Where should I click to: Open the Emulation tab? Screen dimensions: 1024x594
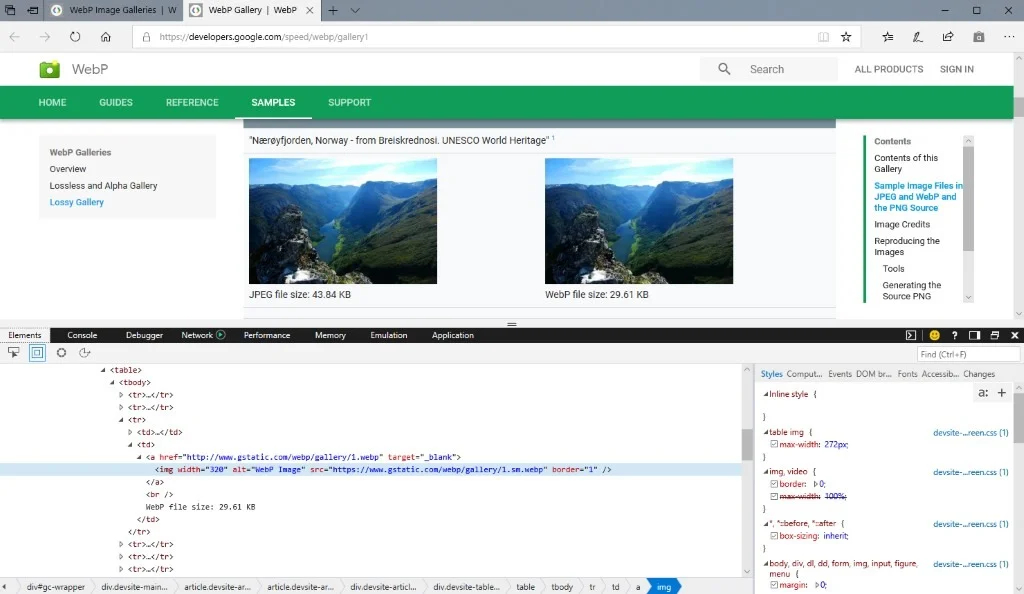point(389,335)
